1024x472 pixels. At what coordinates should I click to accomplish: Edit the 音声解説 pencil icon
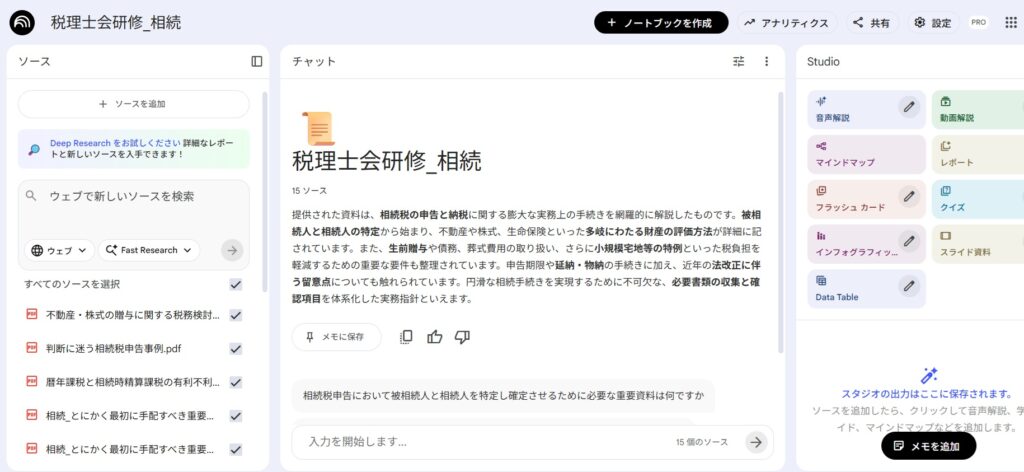[909, 106]
